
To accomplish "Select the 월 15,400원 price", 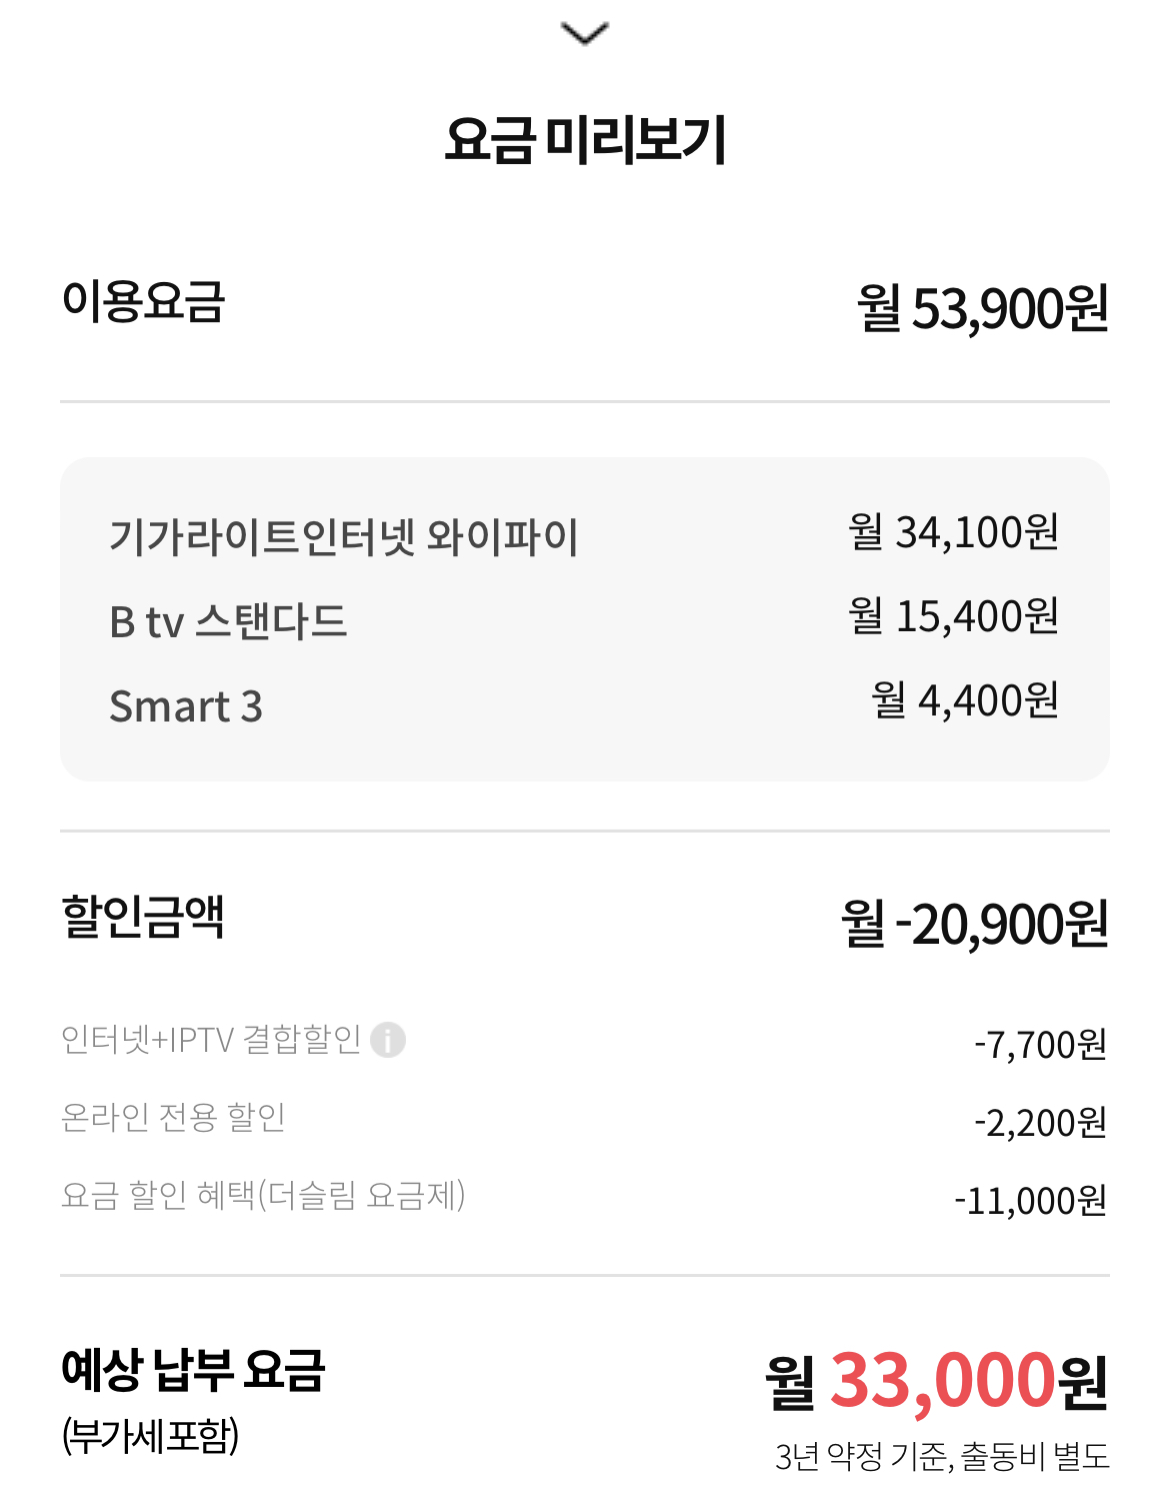I will (954, 616).
